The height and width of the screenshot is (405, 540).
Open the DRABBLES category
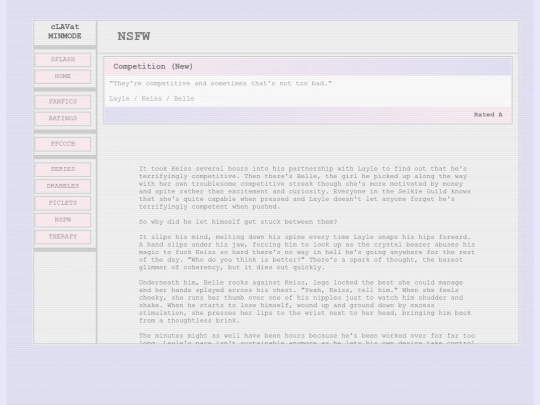tap(63, 186)
